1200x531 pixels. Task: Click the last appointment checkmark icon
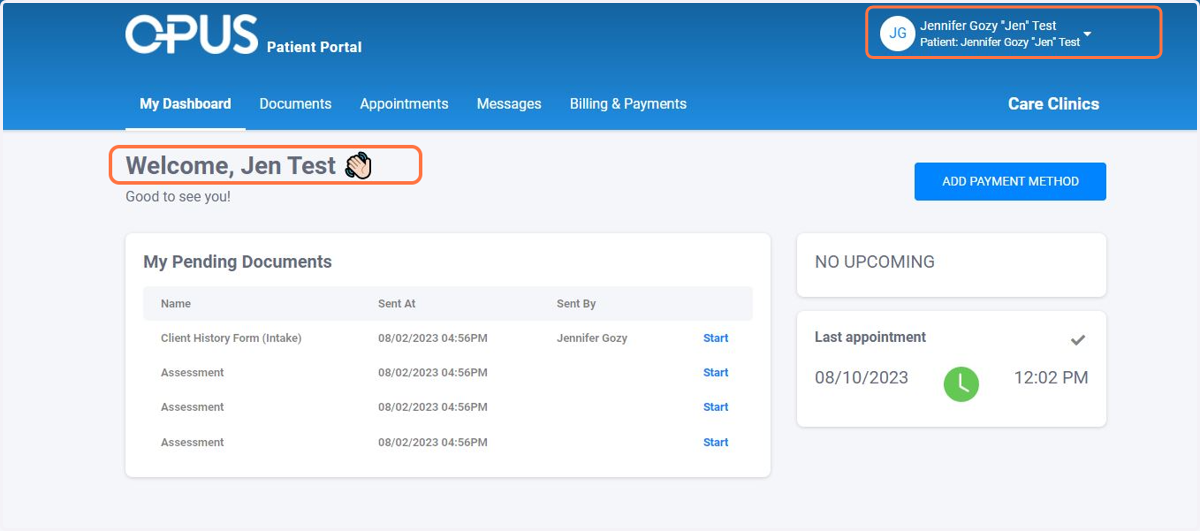tap(1078, 340)
